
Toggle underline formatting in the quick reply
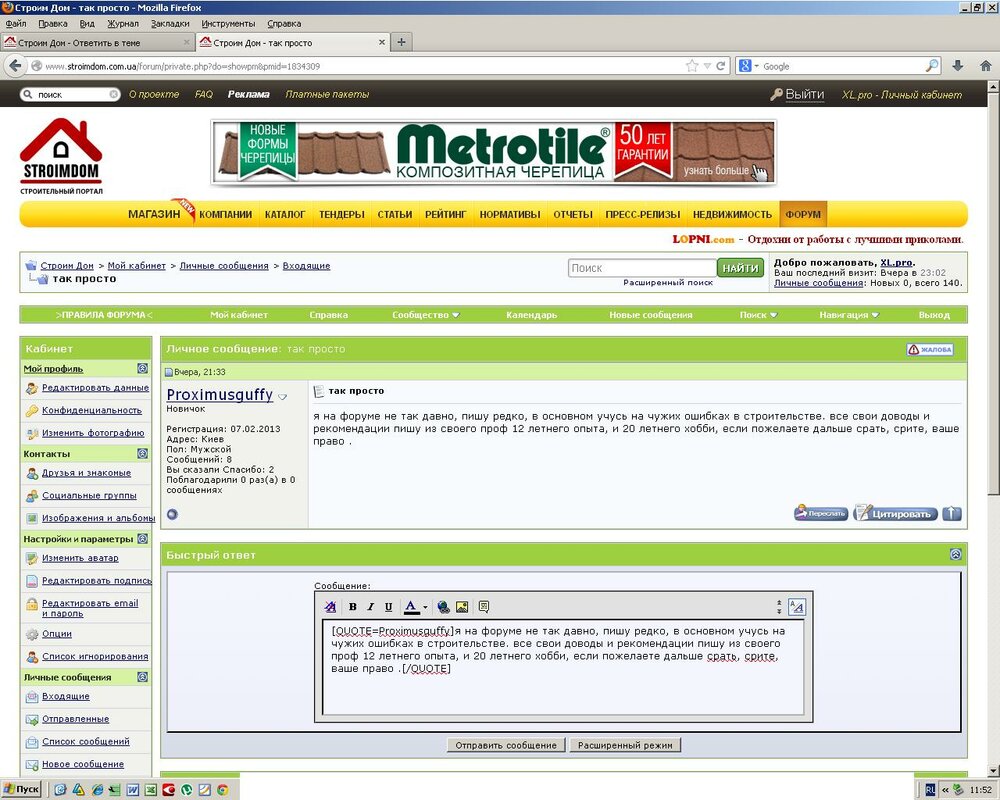click(388, 607)
